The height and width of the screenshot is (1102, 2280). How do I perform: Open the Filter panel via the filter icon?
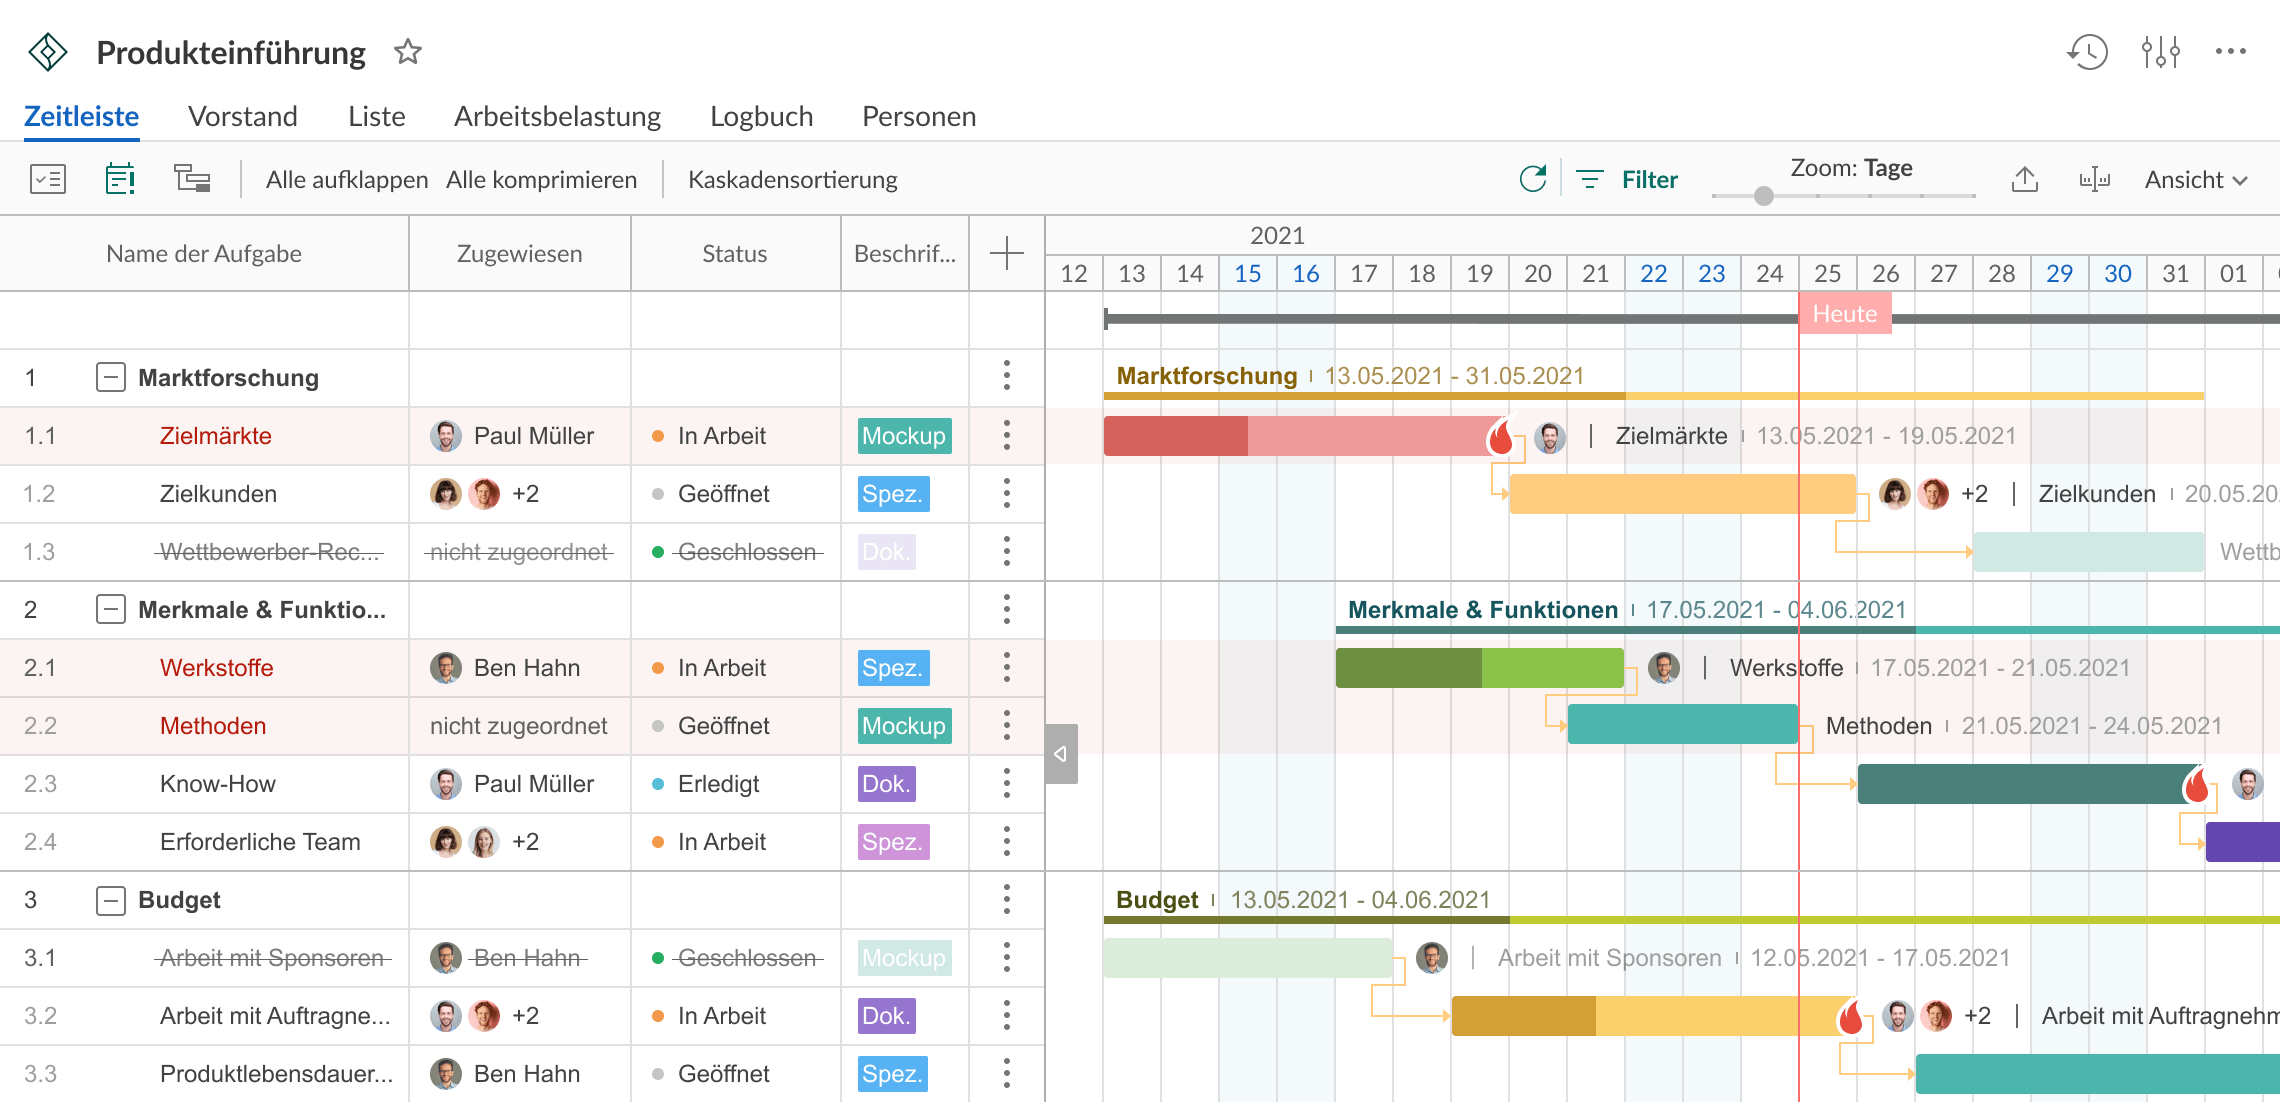tap(1590, 178)
